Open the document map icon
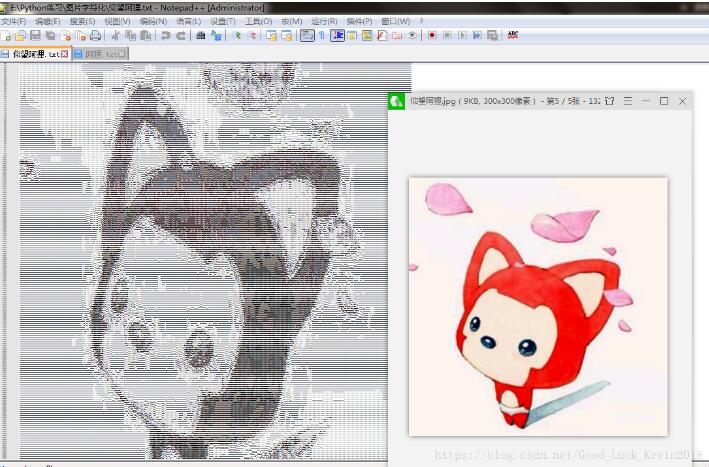709x467 pixels. pos(367,36)
